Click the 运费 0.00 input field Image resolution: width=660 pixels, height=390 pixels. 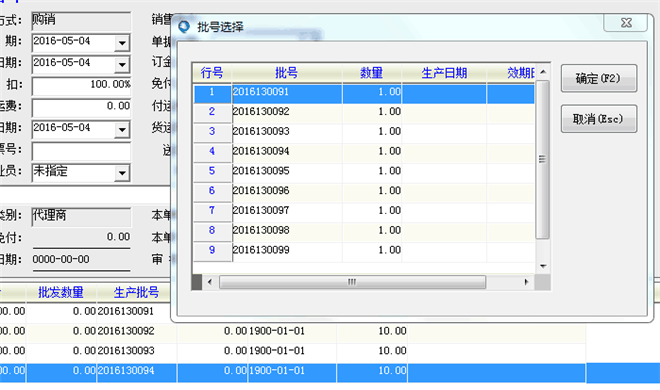81,108
